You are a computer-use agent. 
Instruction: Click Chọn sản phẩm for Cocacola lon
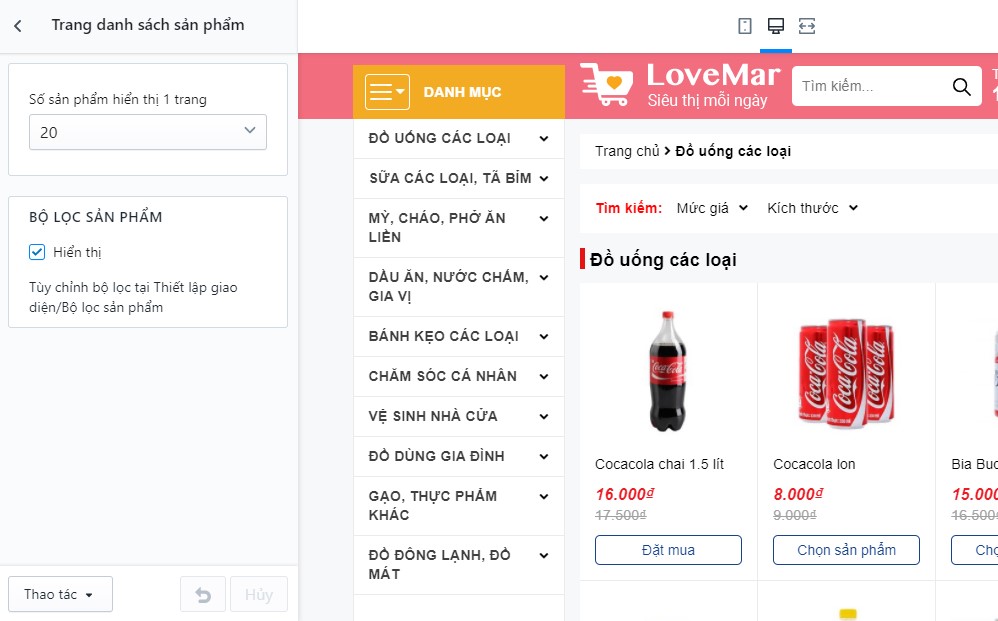click(x=846, y=550)
